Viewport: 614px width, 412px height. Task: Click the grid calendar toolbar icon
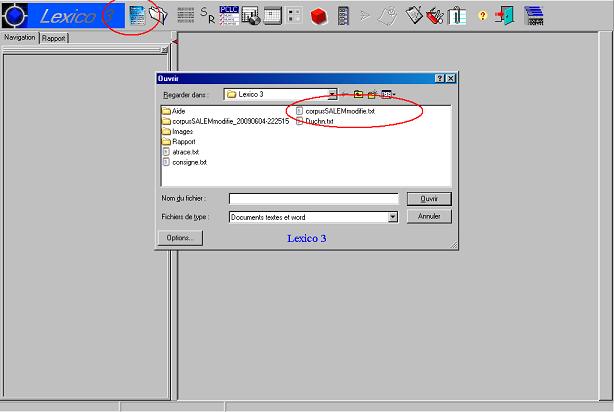pos(273,16)
